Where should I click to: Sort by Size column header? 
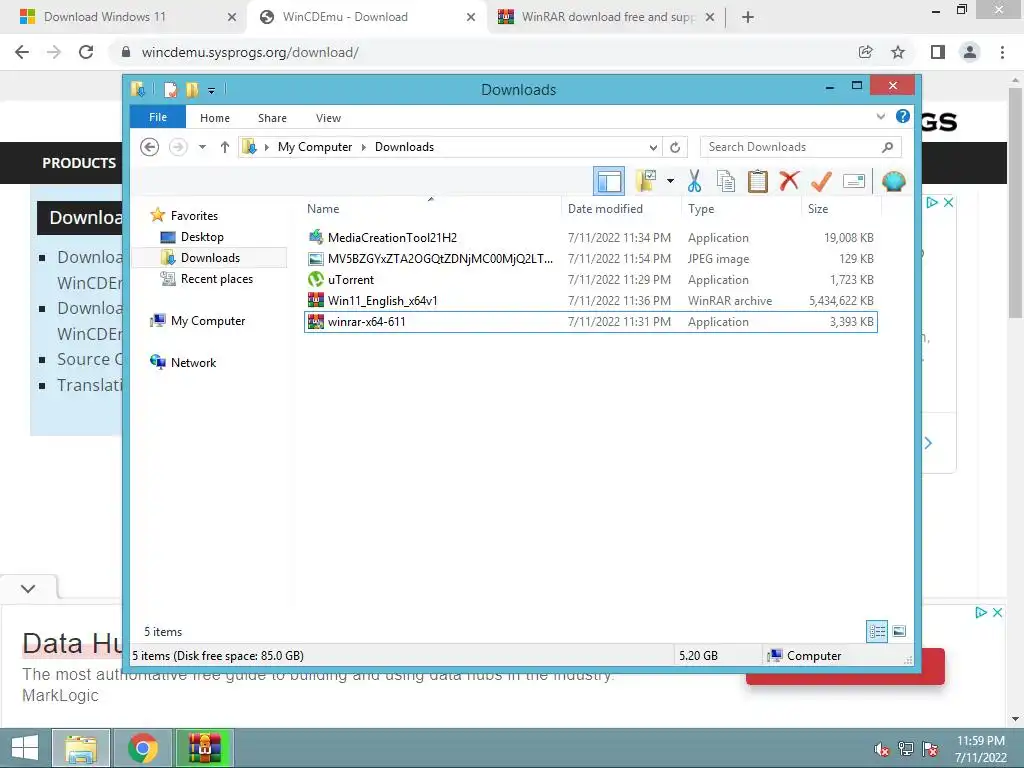click(x=841, y=209)
